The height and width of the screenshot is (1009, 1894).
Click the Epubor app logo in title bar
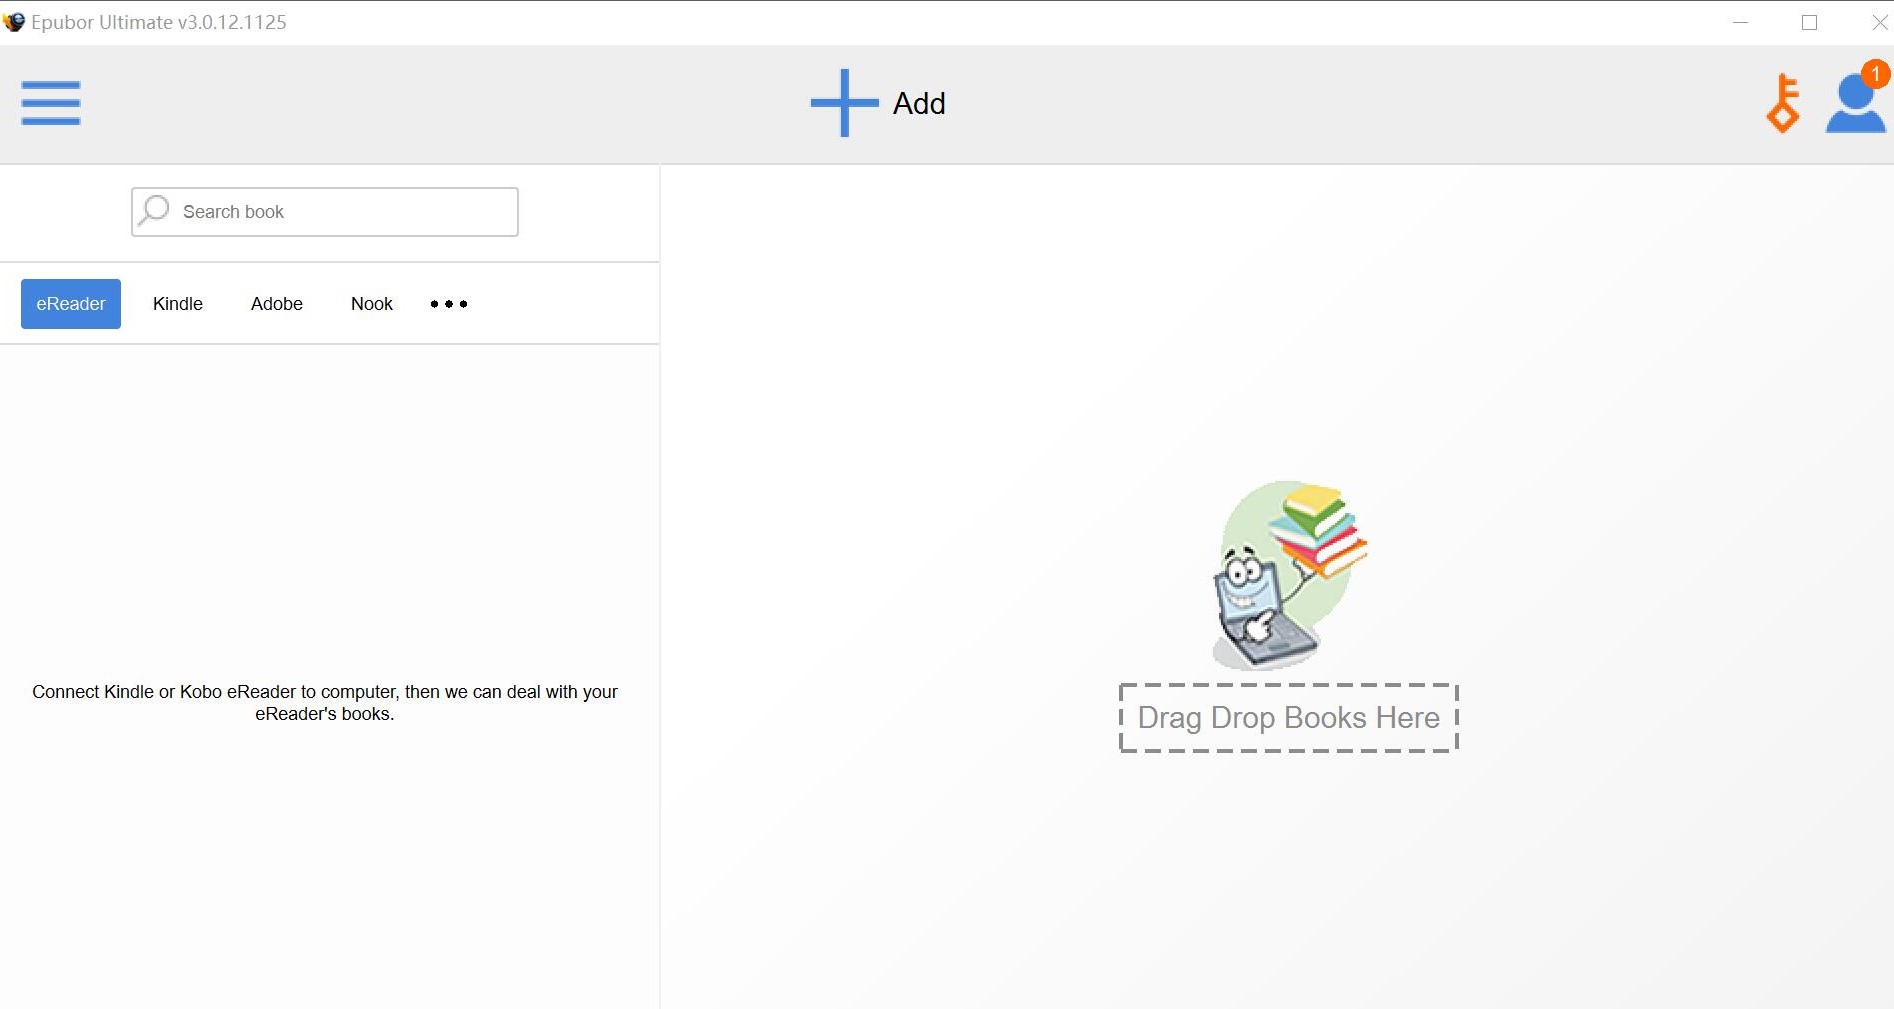coord(14,22)
